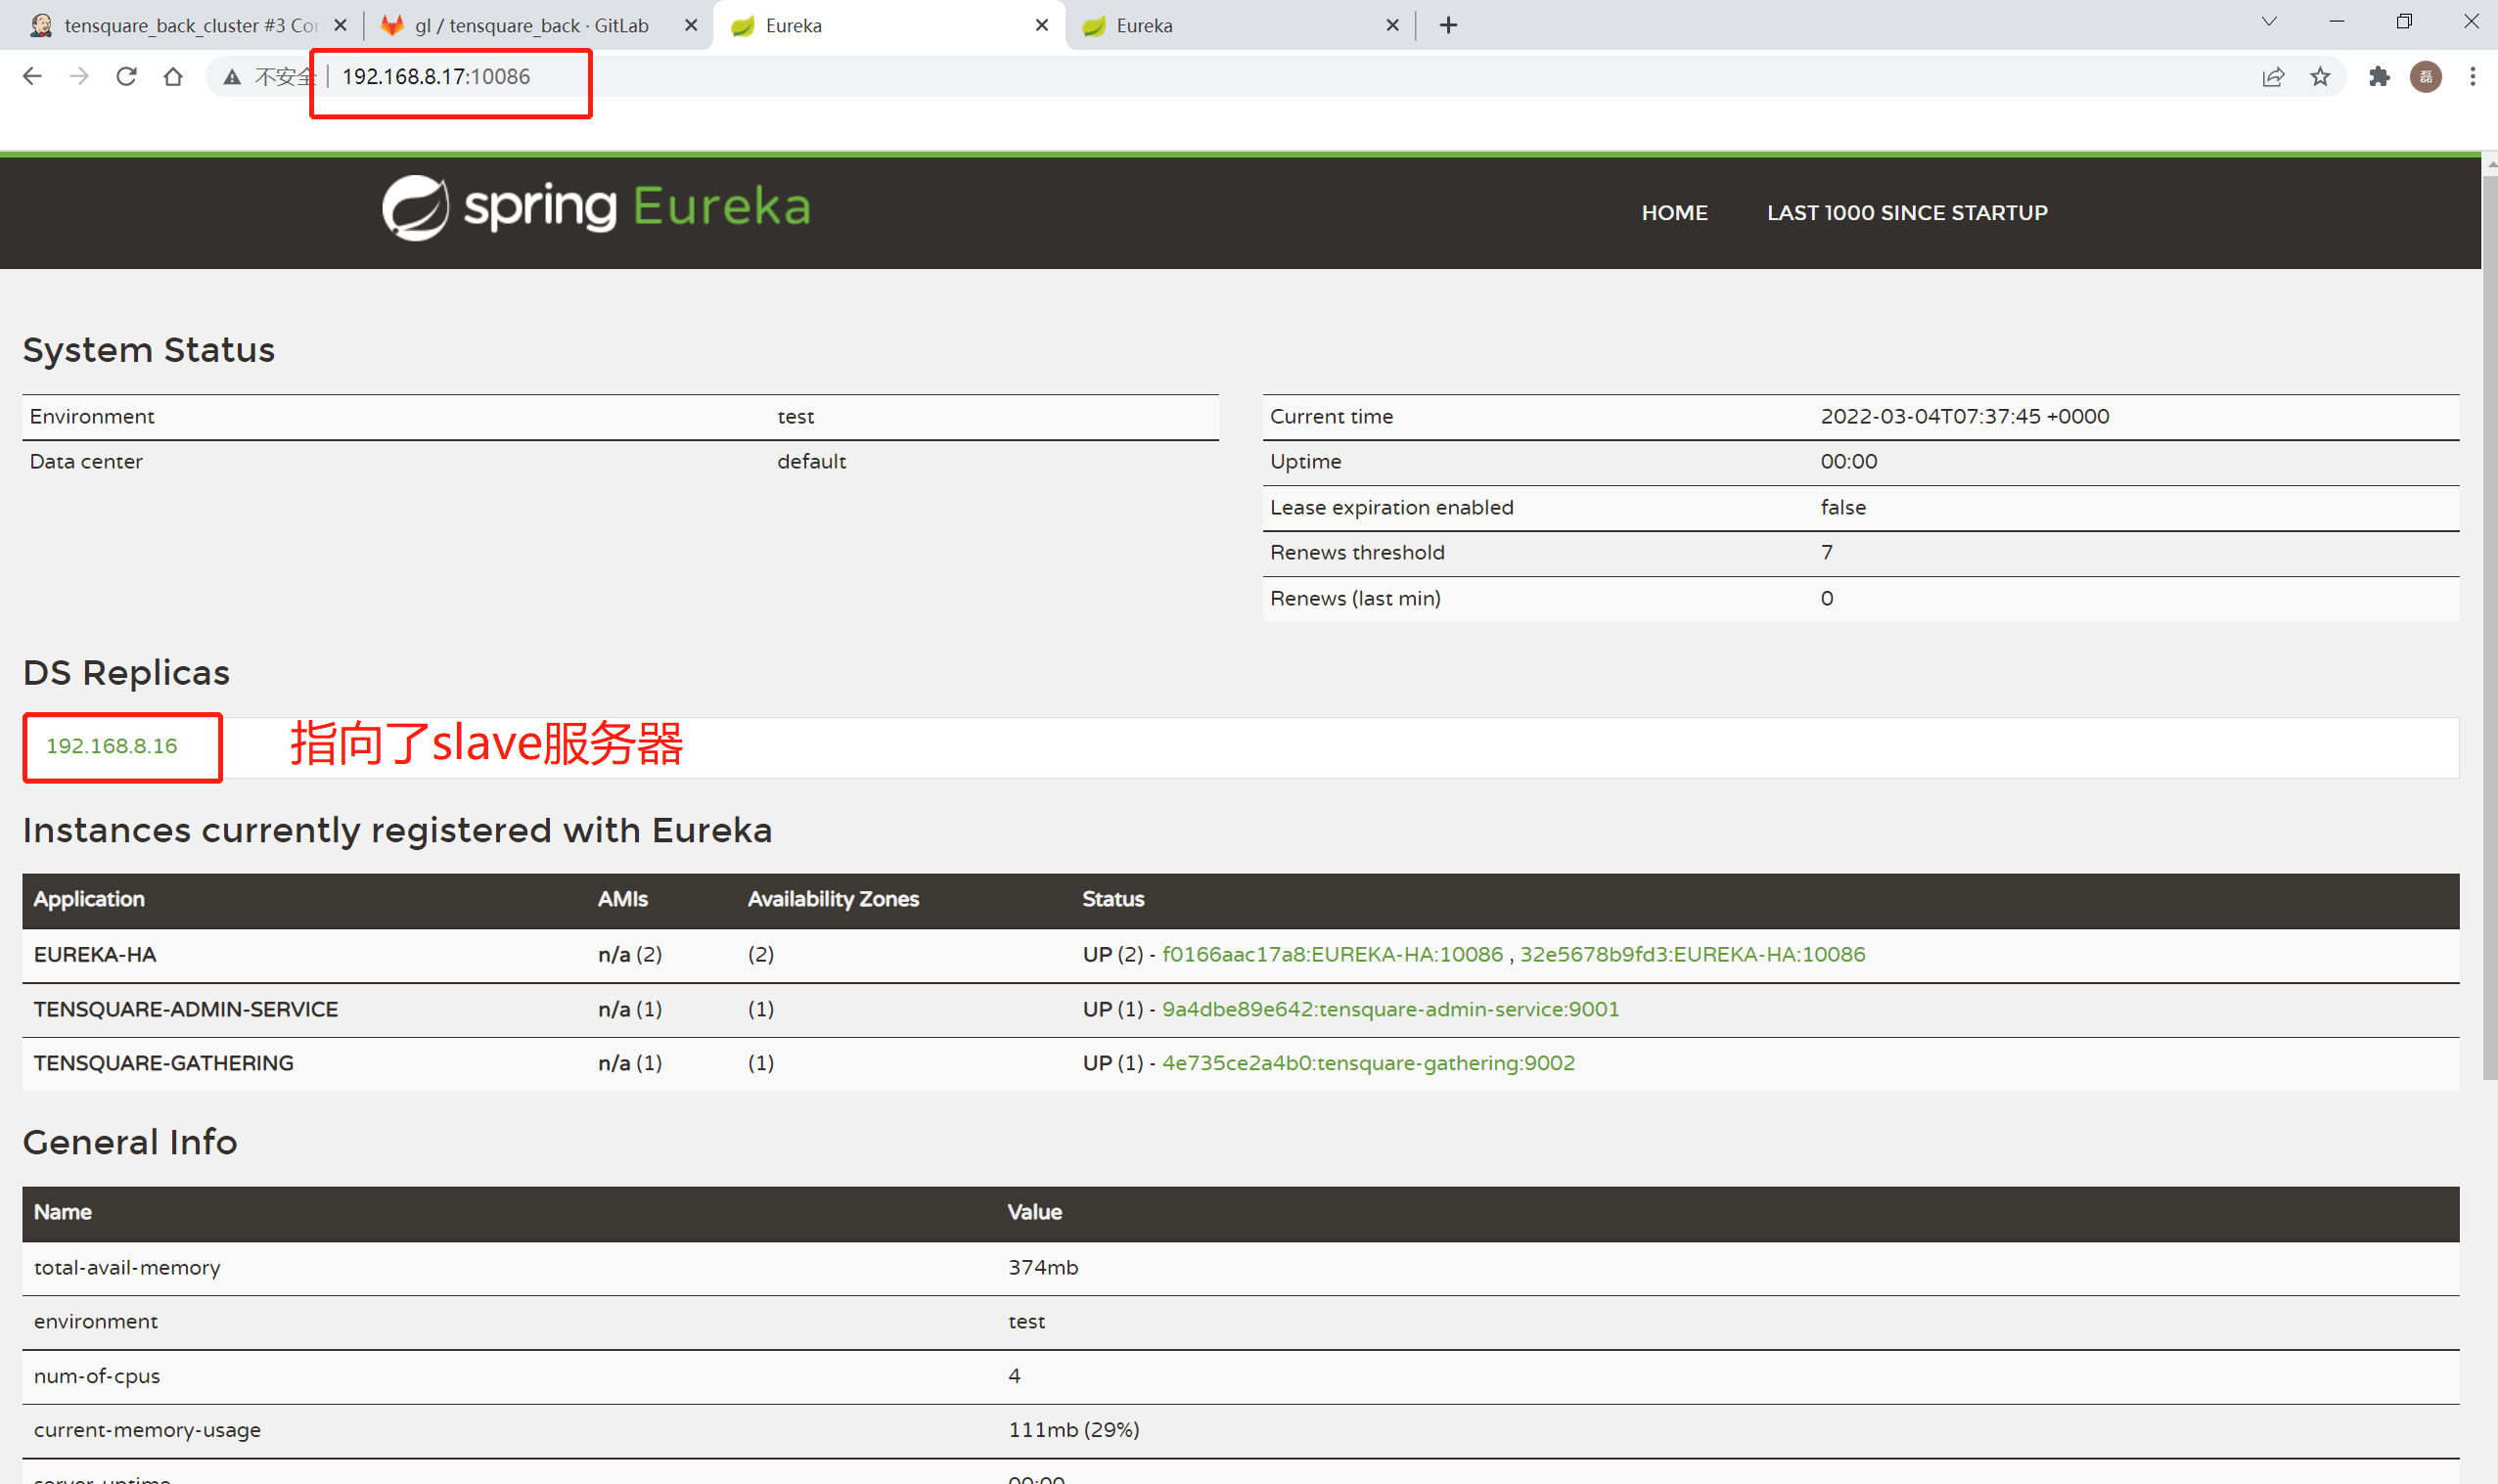The height and width of the screenshot is (1484, 2498).
Task: Open the user profile avatar
Action: pos(2425,77)
